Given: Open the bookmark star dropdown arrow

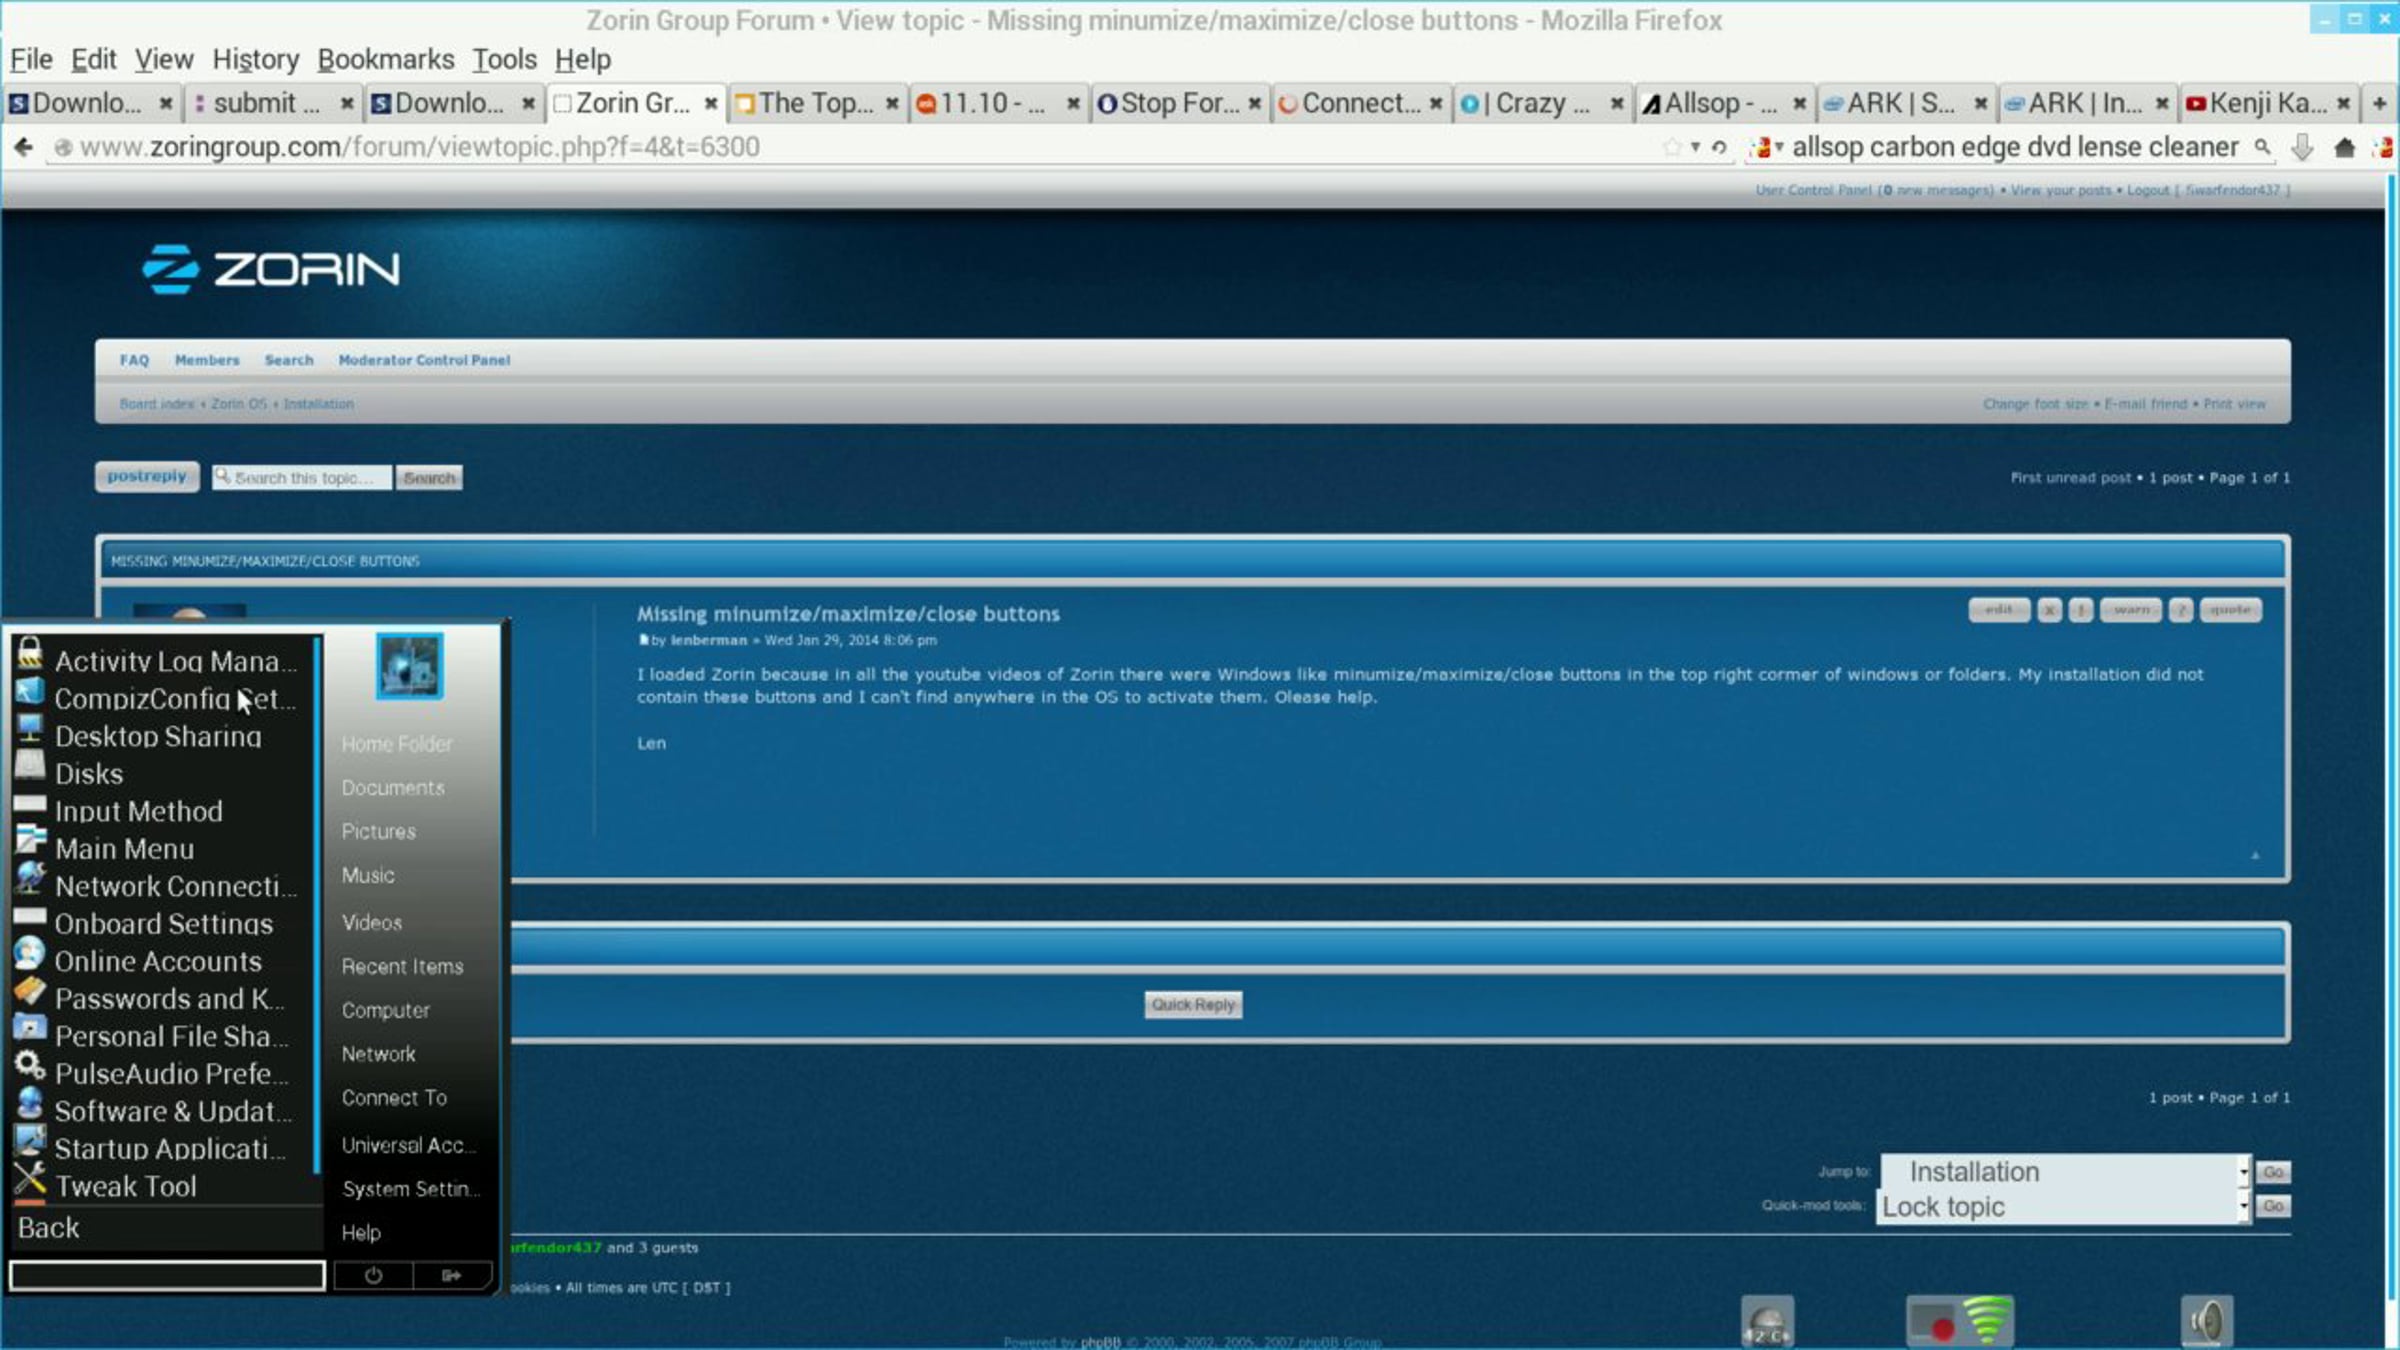Looking at the screenshot, I should pyautogui.click(x=1695, y=148).
